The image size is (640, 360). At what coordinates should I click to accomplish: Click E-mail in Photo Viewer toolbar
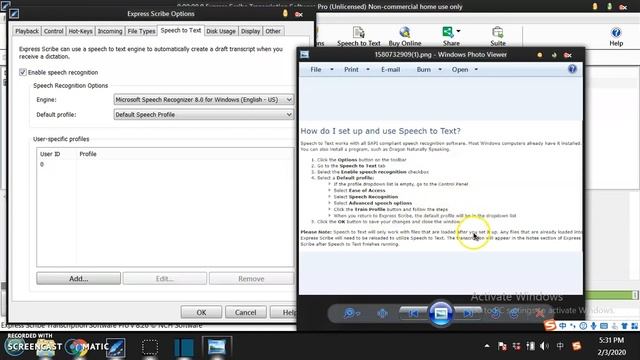(x=390, y=69)
